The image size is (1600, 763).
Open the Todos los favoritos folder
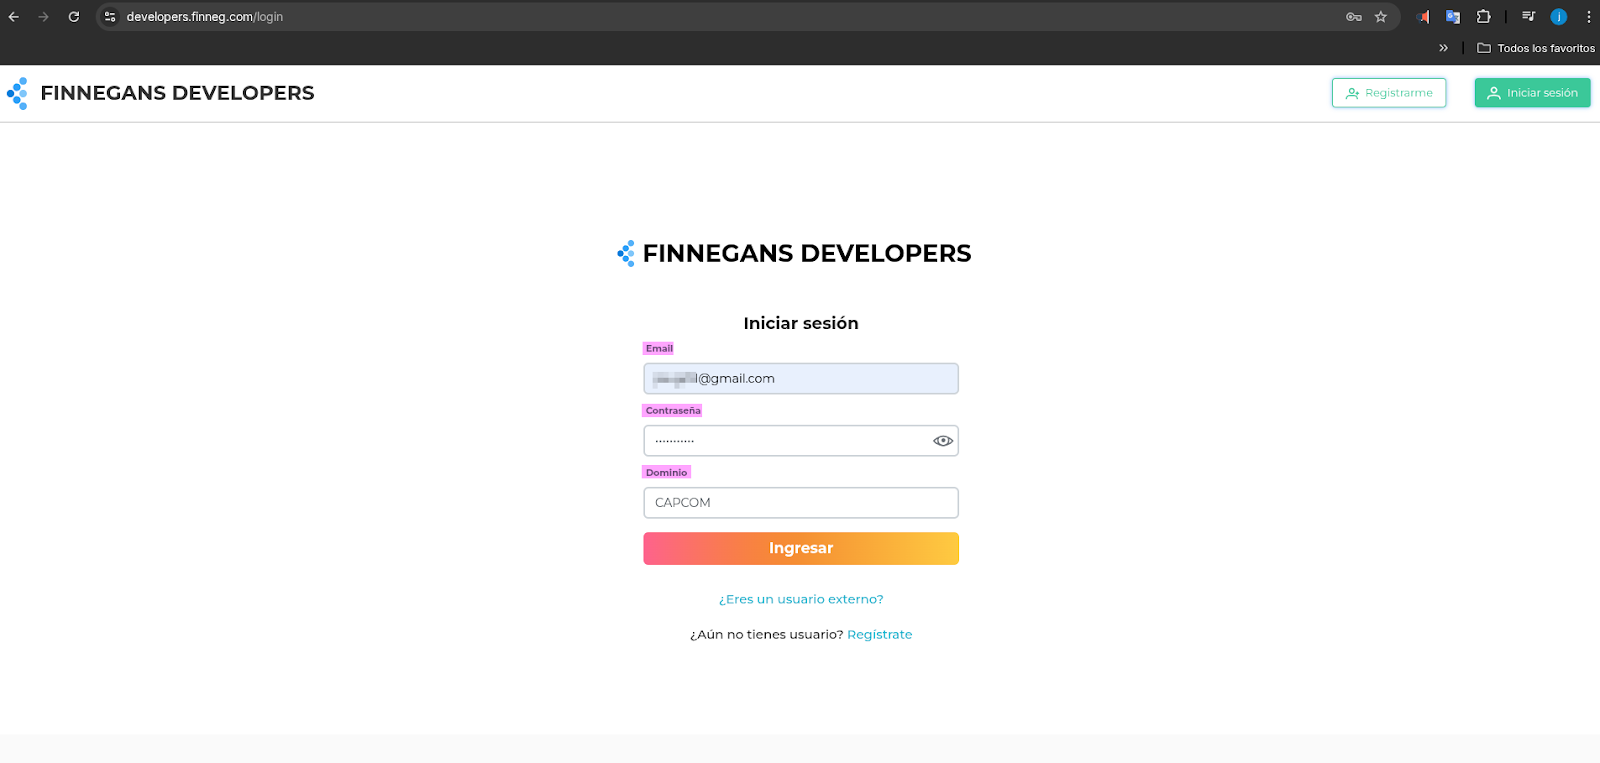click(1536, 48)
